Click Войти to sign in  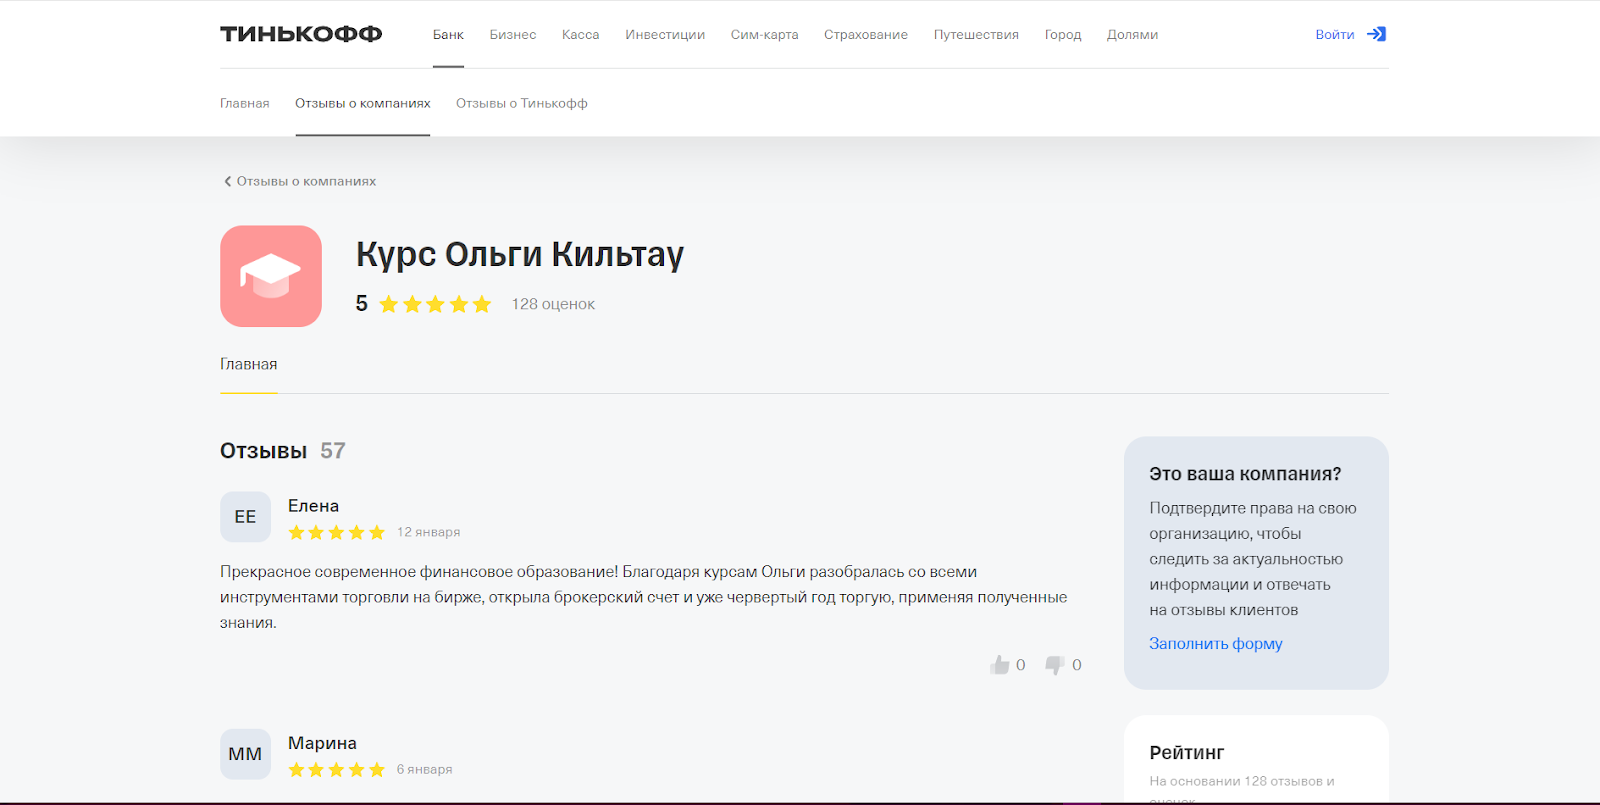coord(1335,34)
